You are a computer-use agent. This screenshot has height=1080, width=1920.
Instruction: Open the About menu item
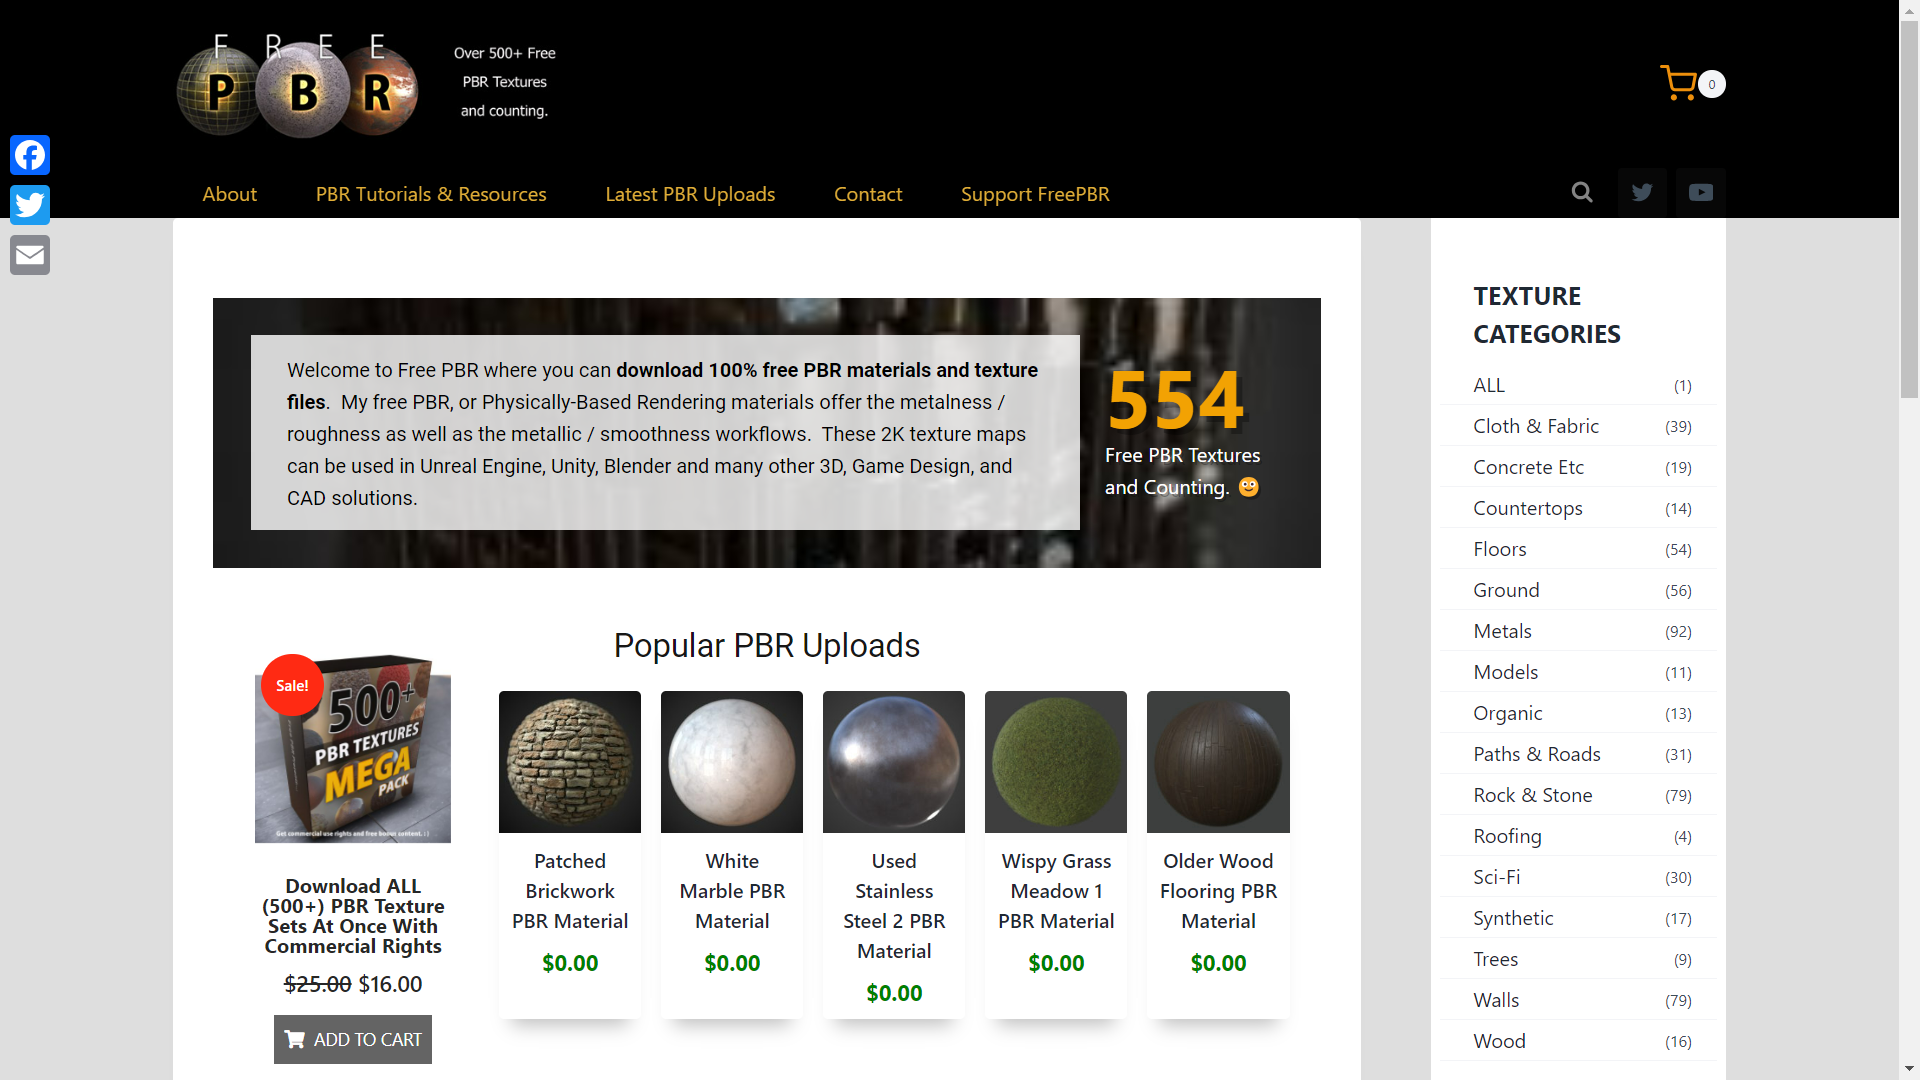pyautogui.click(x=229, y=194)
